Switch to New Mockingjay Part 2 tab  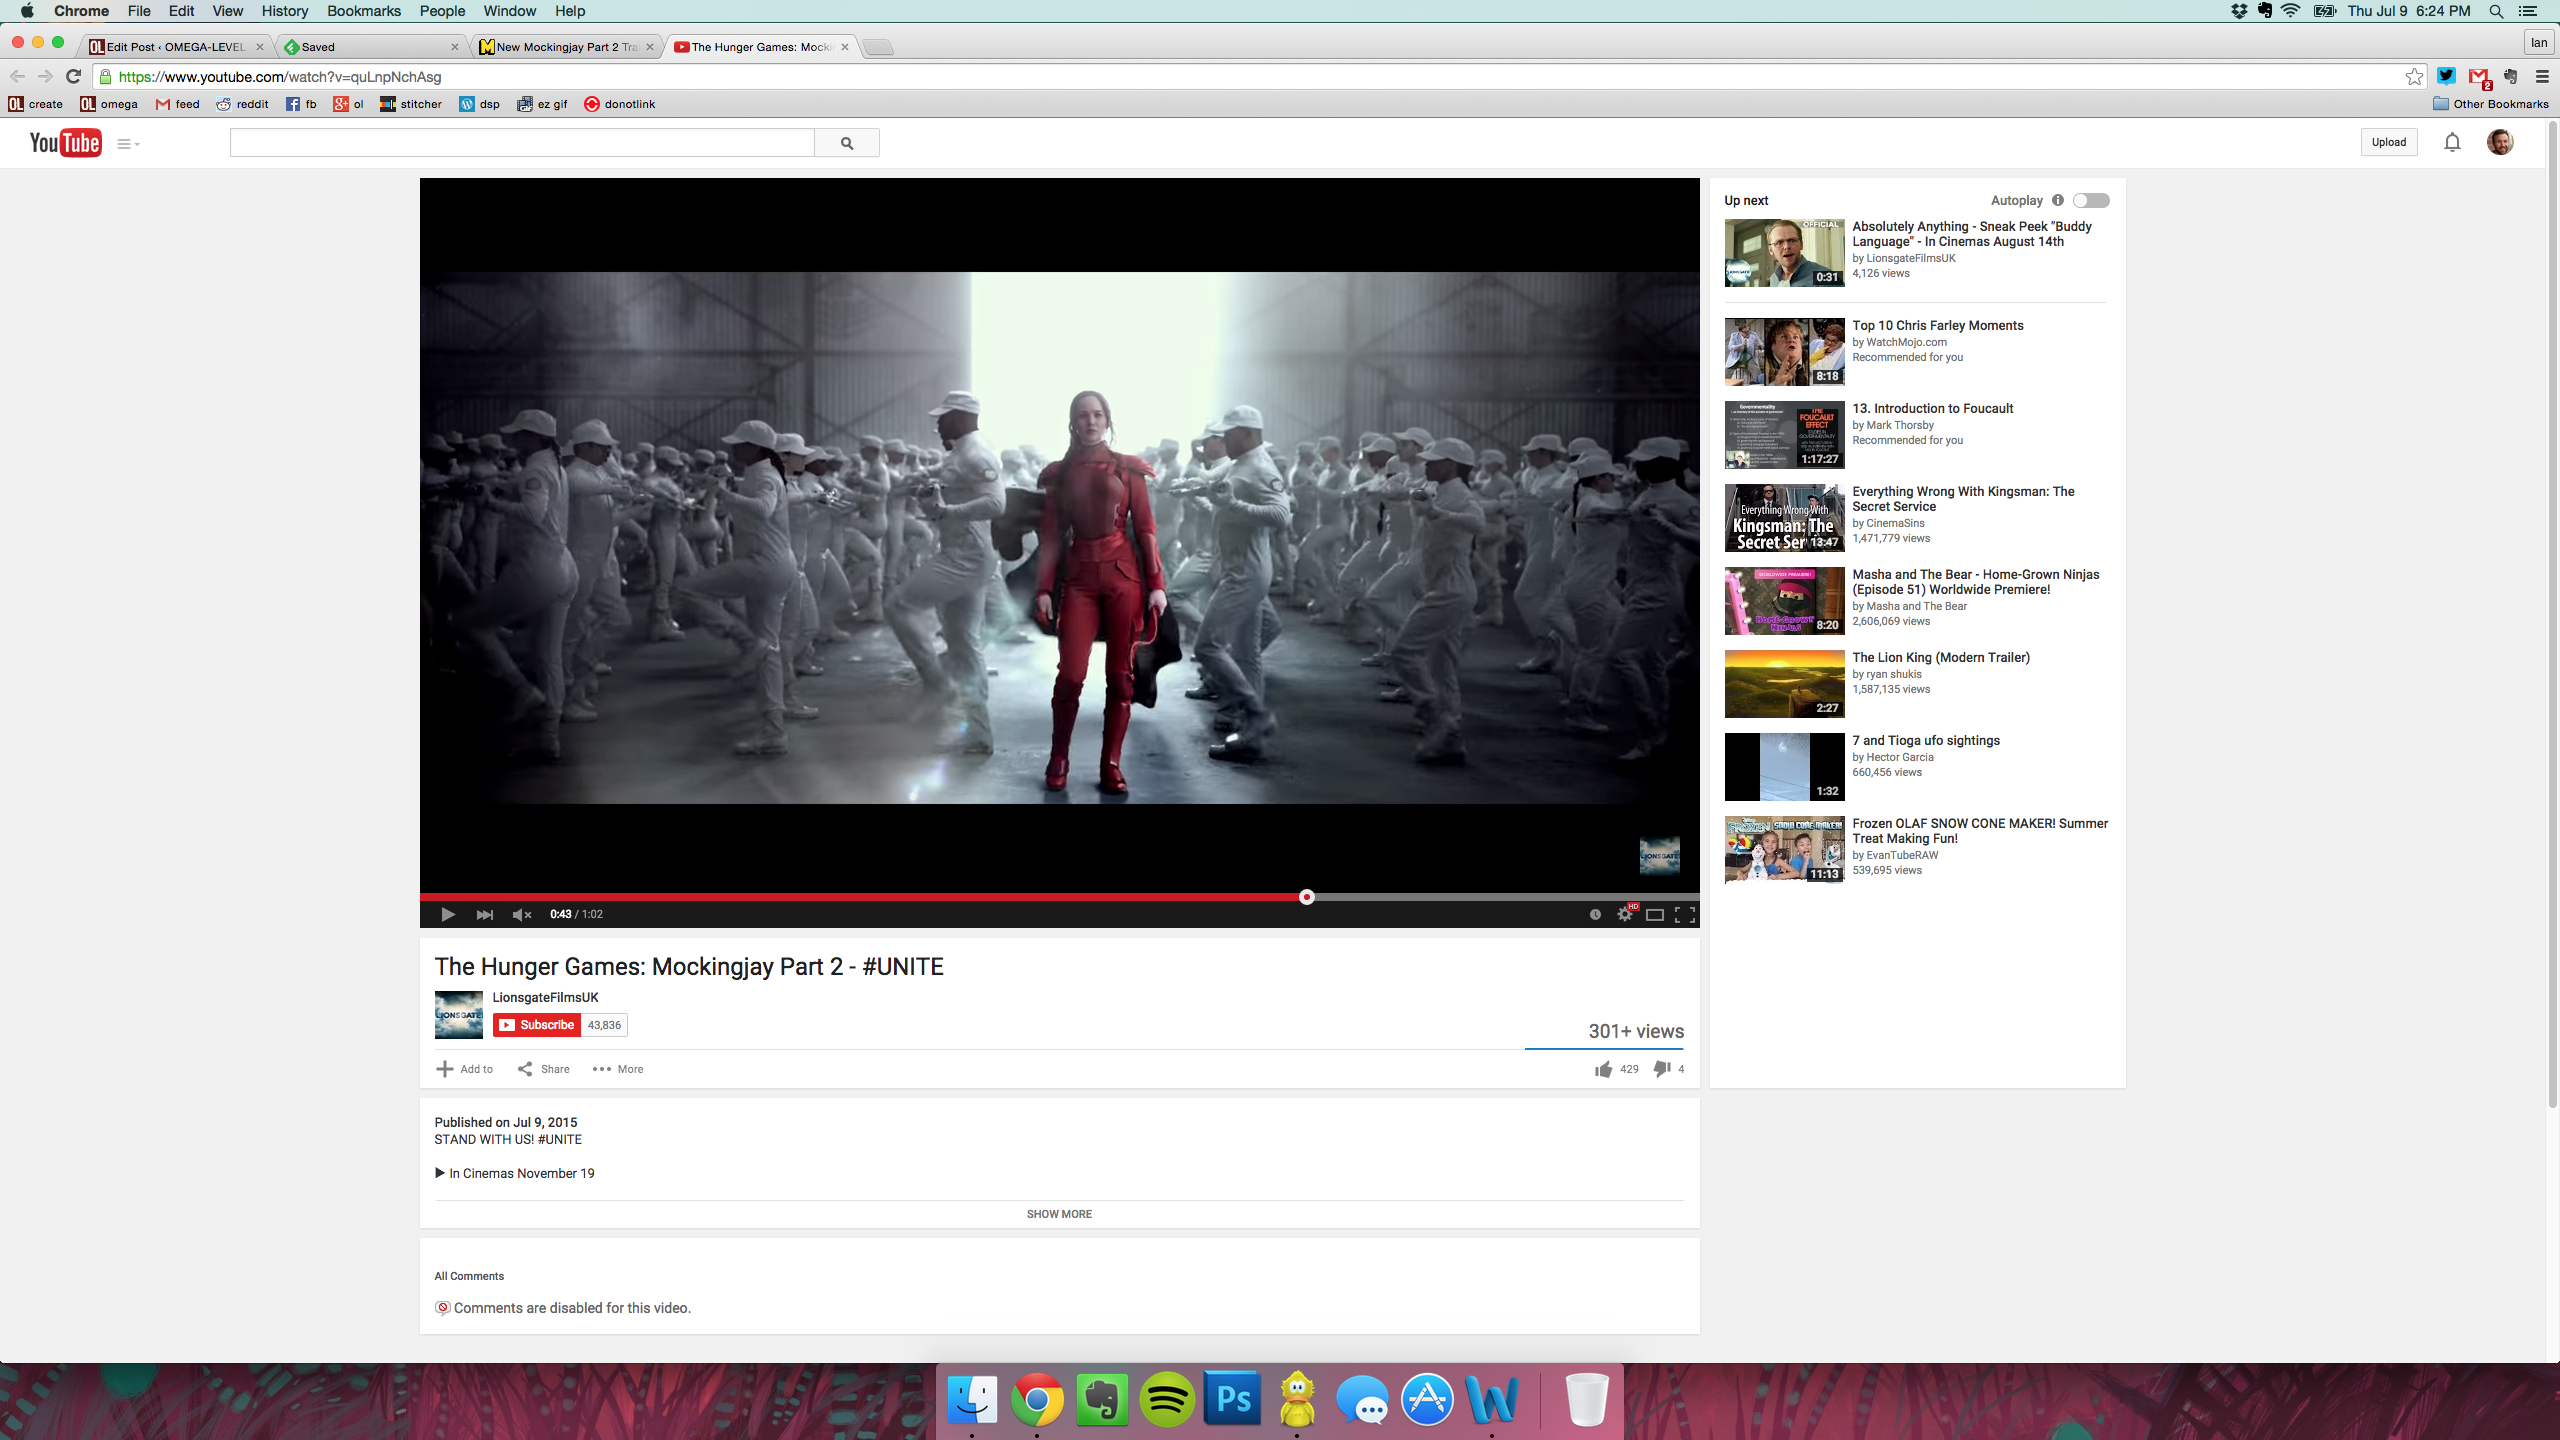click(x=567, y=47)
